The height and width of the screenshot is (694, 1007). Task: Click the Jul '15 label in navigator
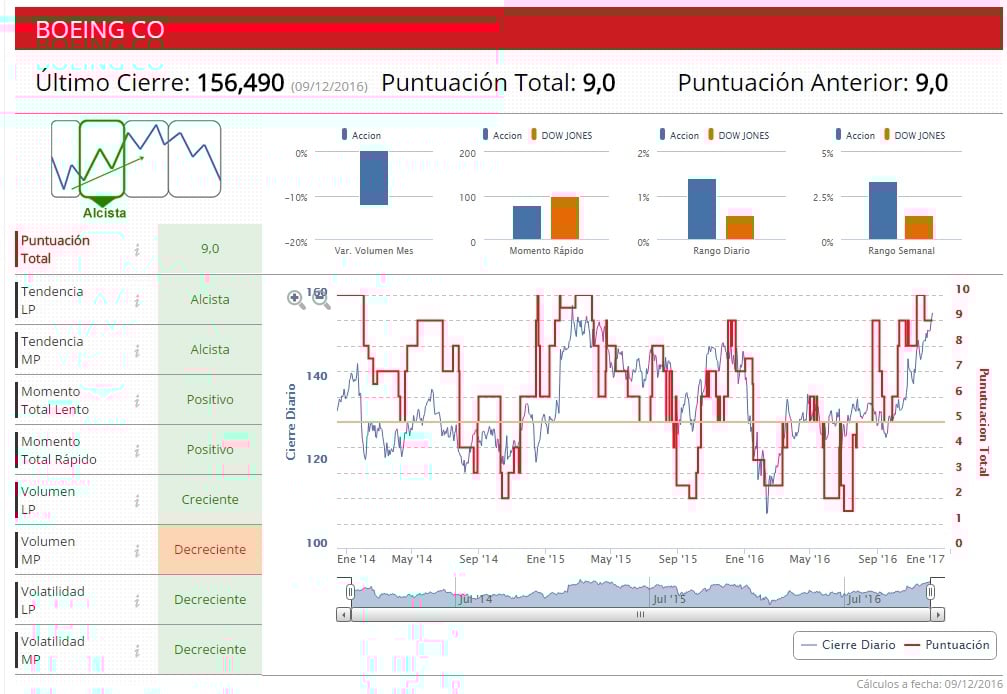coord(669,599)
